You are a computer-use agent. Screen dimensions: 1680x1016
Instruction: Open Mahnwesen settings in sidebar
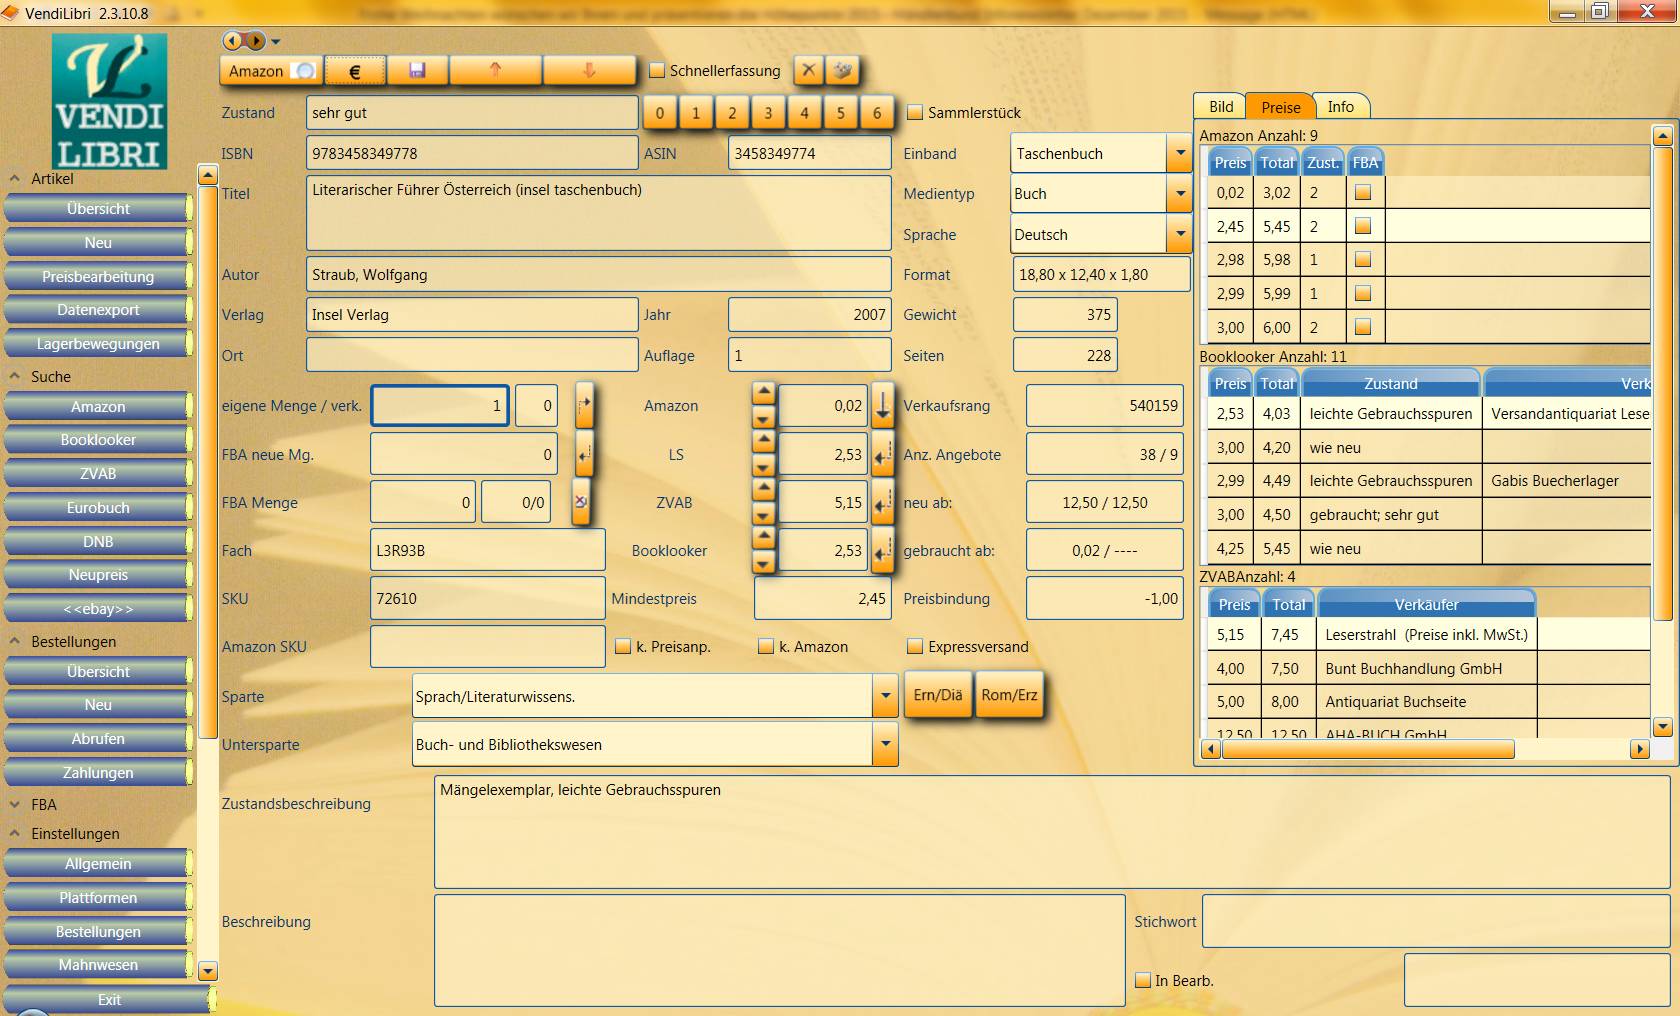(98, 965)
